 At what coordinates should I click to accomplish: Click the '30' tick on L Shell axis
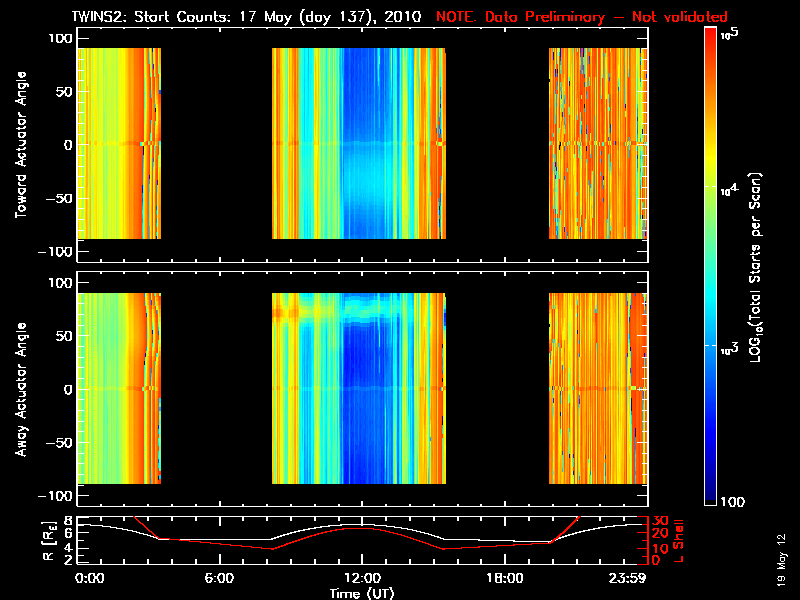660,520
